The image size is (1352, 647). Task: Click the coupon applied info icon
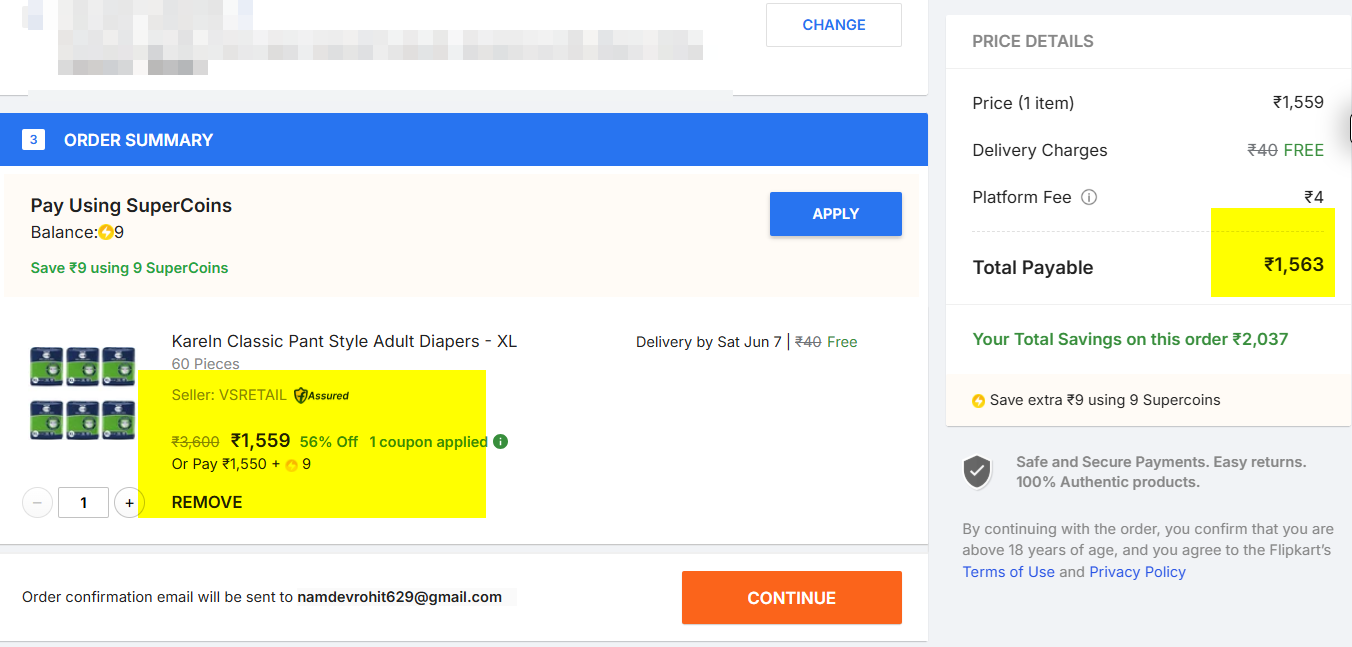coord(501,441)
